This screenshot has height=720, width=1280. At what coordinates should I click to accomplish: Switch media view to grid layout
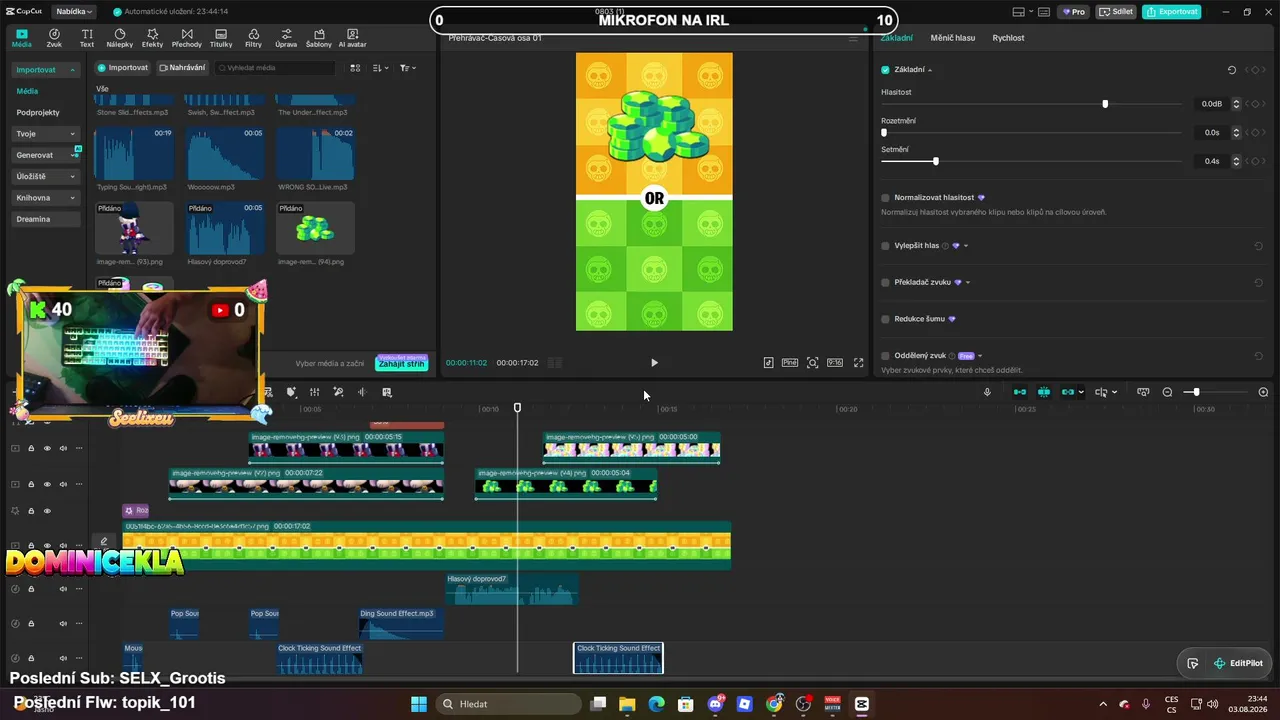tap(355, 68)
